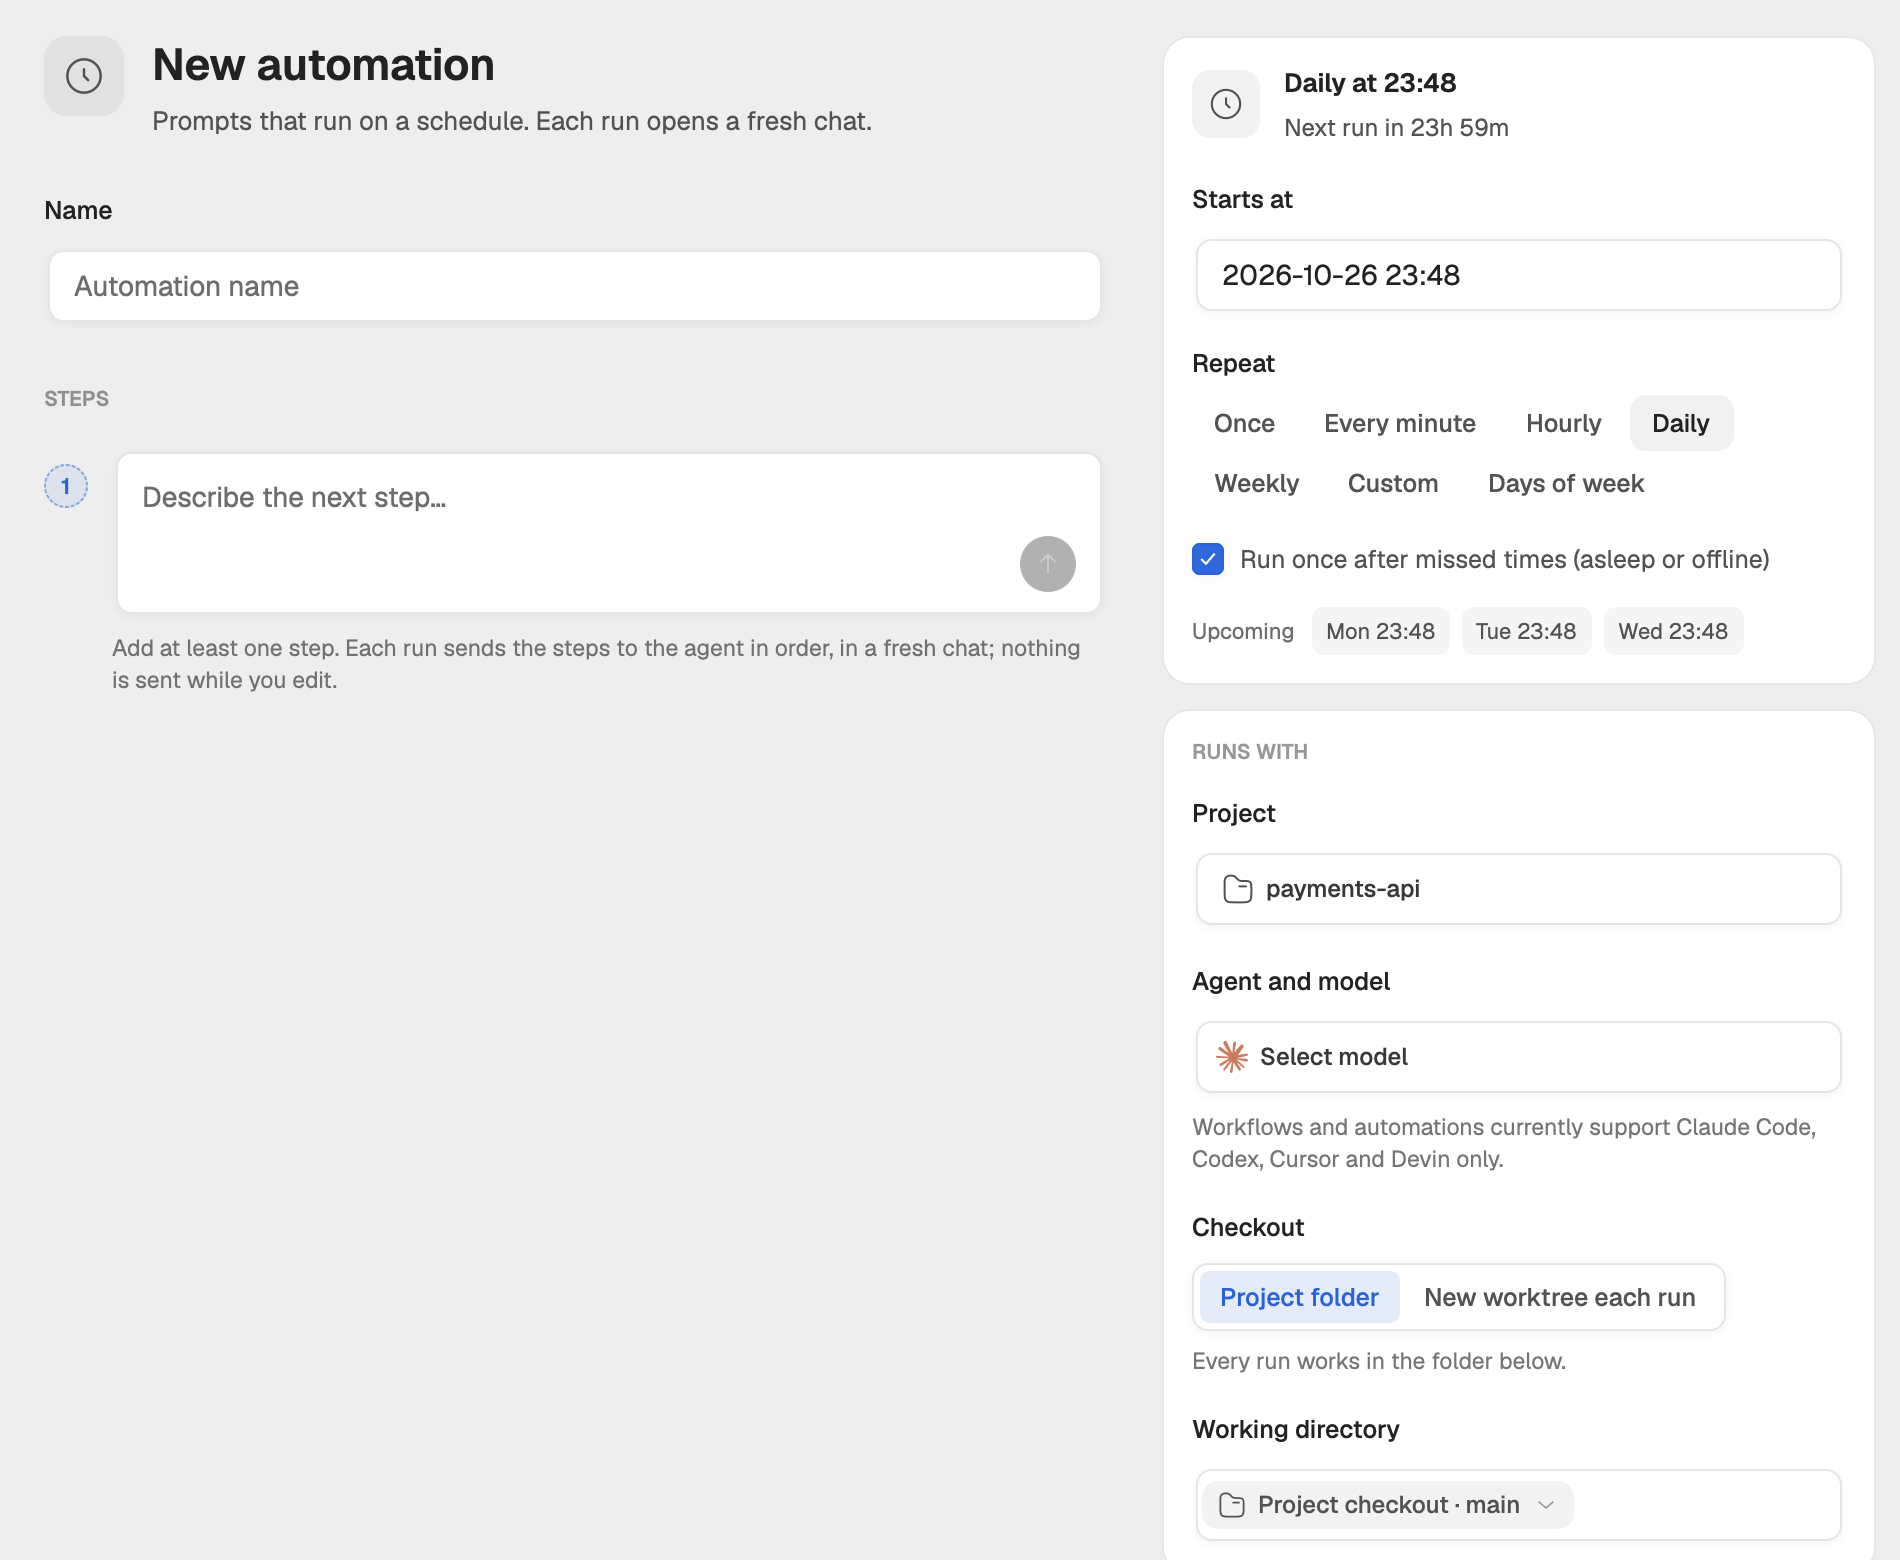Viewport: 1900px width, 1560px height.
Task: Click the Run once after missed times label
Action: 1505,559
